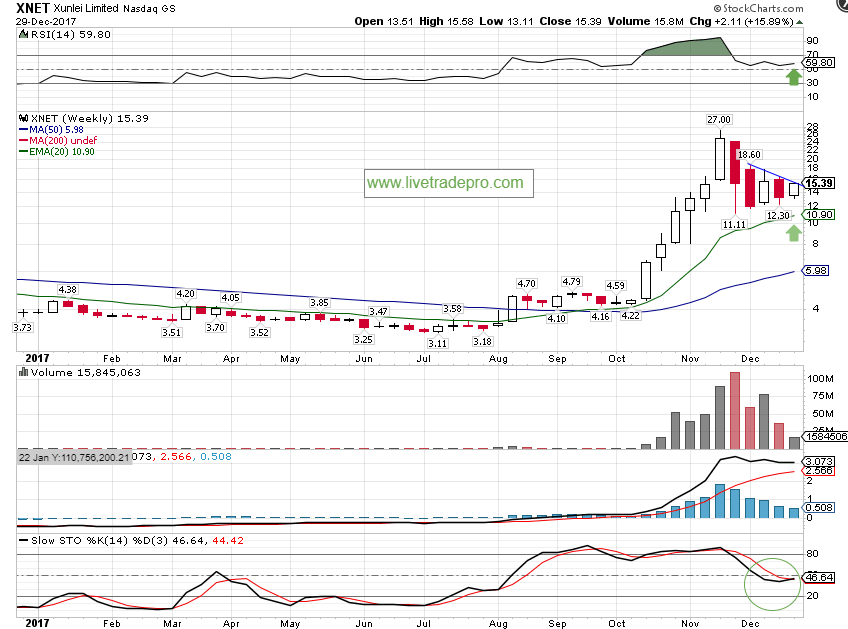This screenshot has width=848, height=629.
Task: Click the green arrow below the price candles
Action: click(793, 233)
